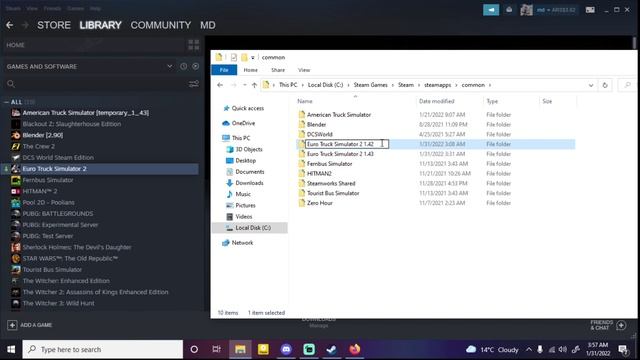
Task: Open the View ribbon tab in Explorer
Action: [304, 70]
